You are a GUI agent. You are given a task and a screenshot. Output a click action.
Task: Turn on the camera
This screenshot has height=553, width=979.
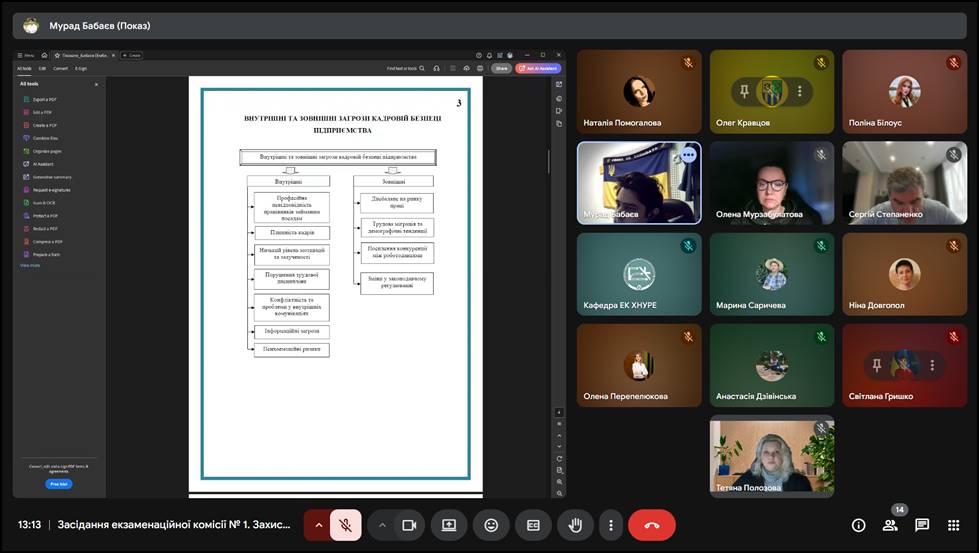tap(409, 525)
